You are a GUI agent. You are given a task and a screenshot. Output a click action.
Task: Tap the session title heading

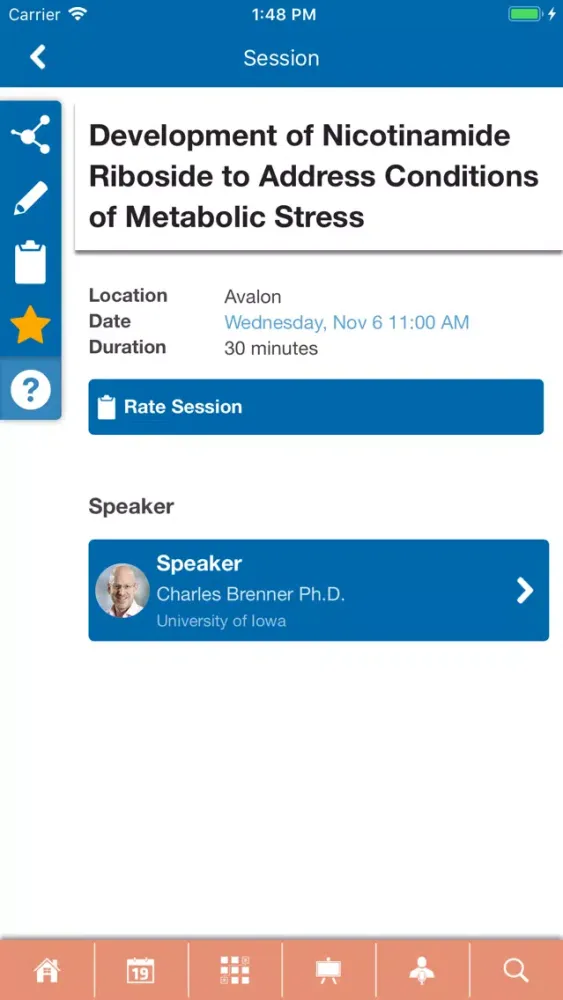313,176
